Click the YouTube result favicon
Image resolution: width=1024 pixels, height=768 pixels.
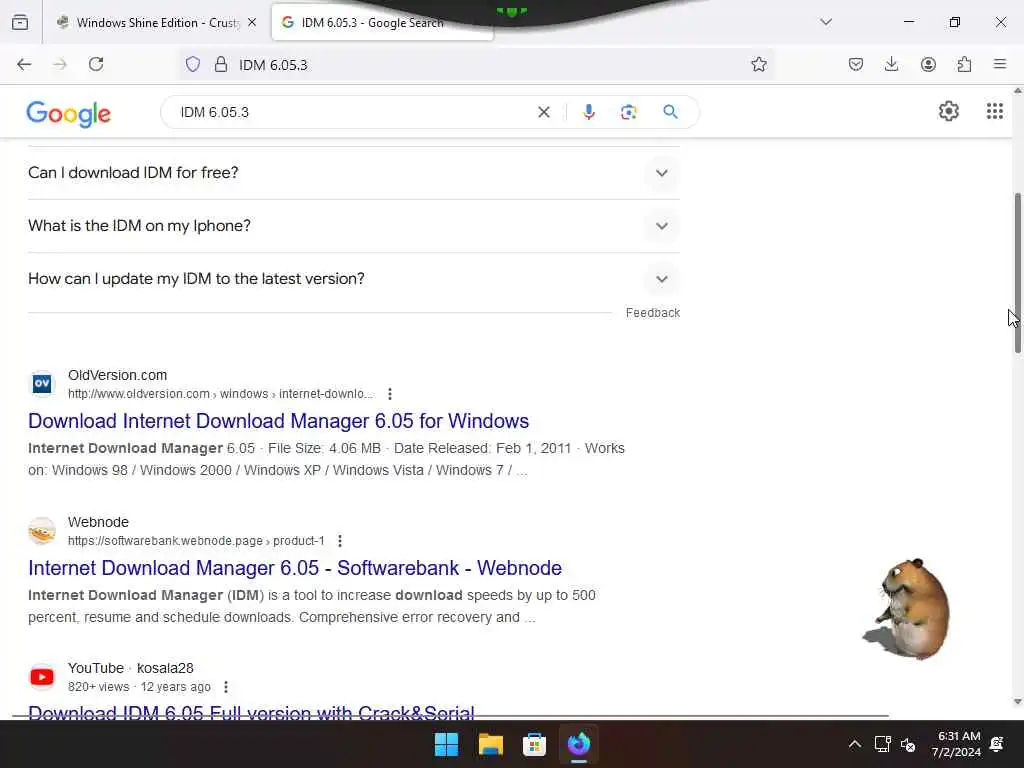(42, 677)
